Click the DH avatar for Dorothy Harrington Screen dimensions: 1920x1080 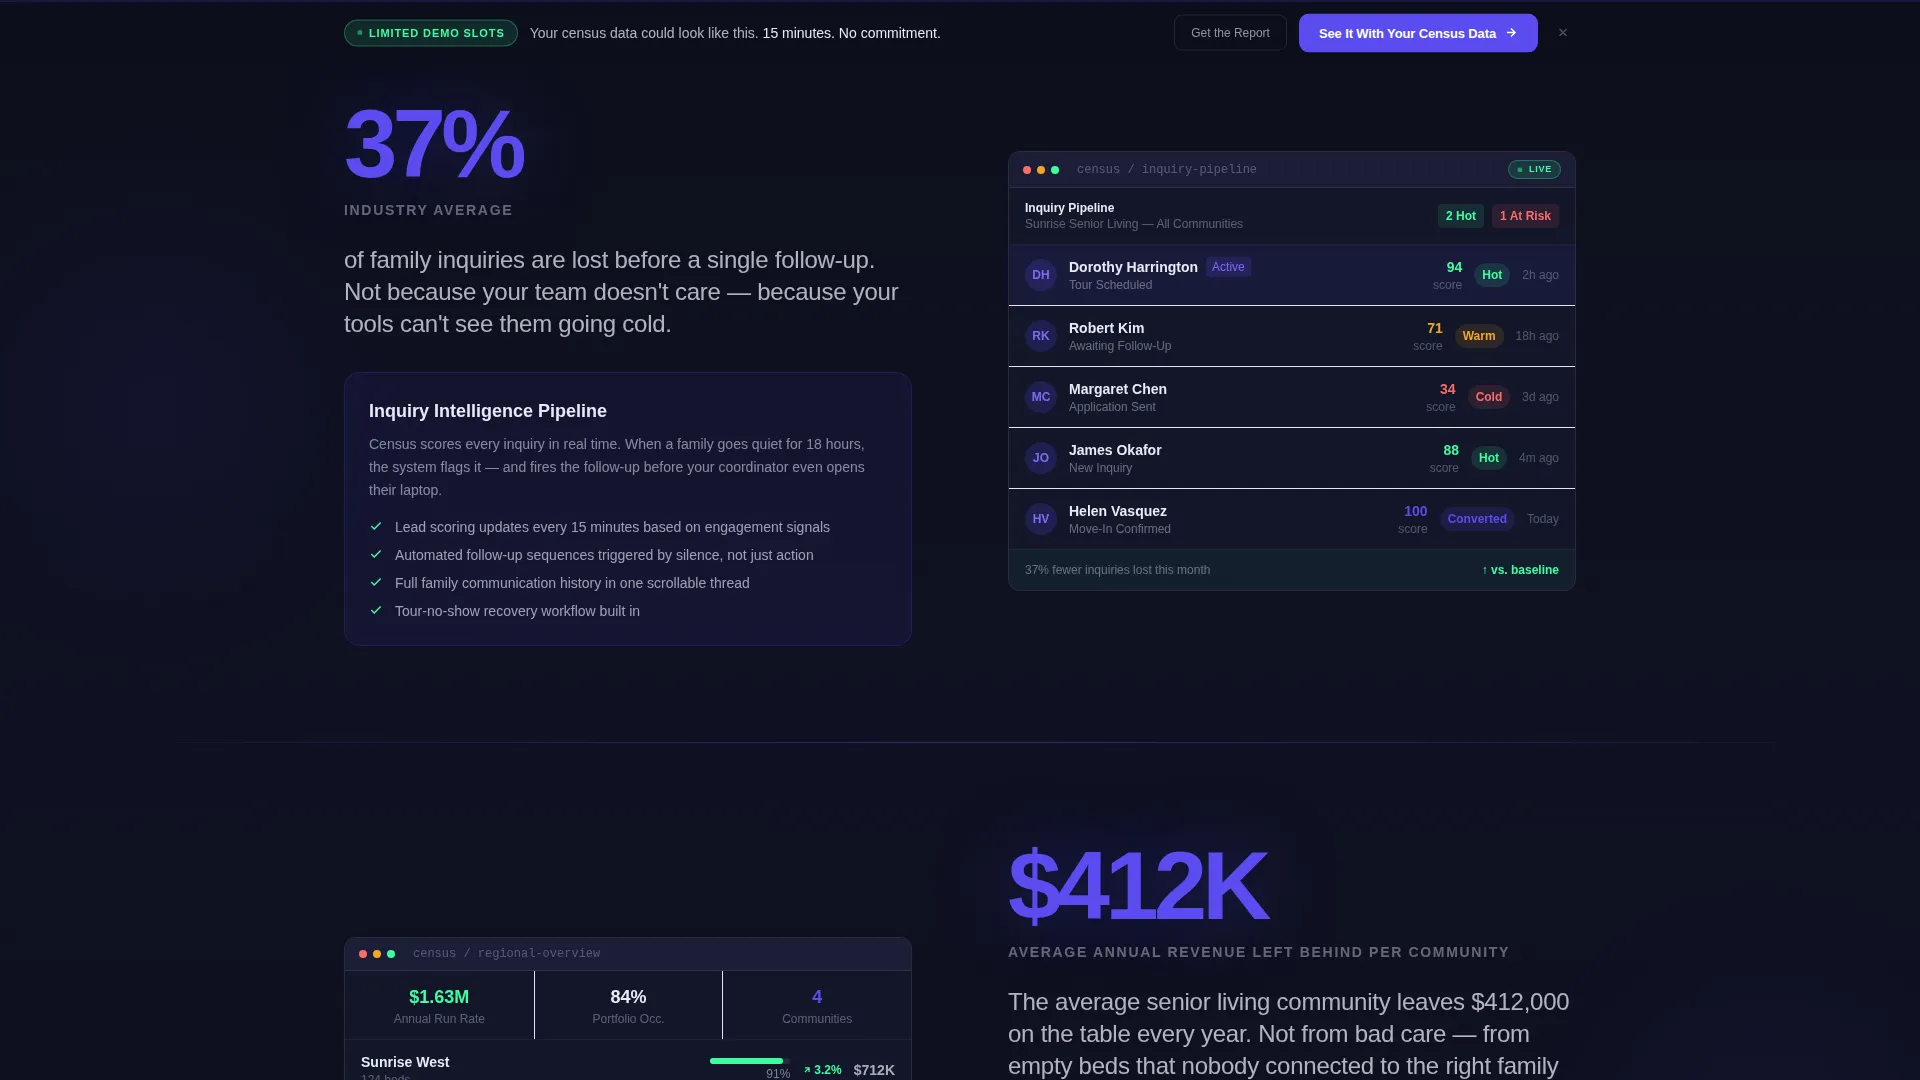click(1041, 275)
